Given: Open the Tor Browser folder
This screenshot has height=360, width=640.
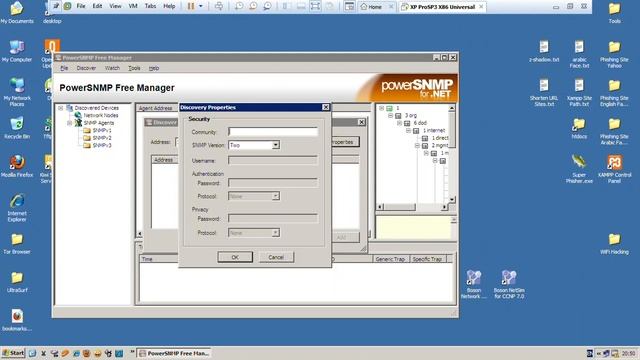Looking at the screenshot, I should [x=17, y=243].
